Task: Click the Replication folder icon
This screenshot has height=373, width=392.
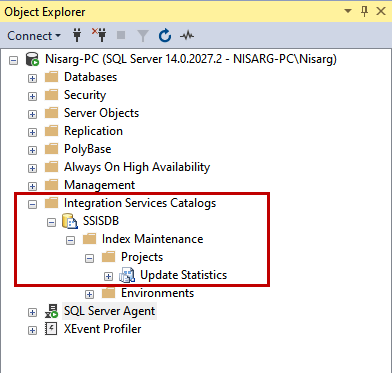Action: [x=51, y=131]
